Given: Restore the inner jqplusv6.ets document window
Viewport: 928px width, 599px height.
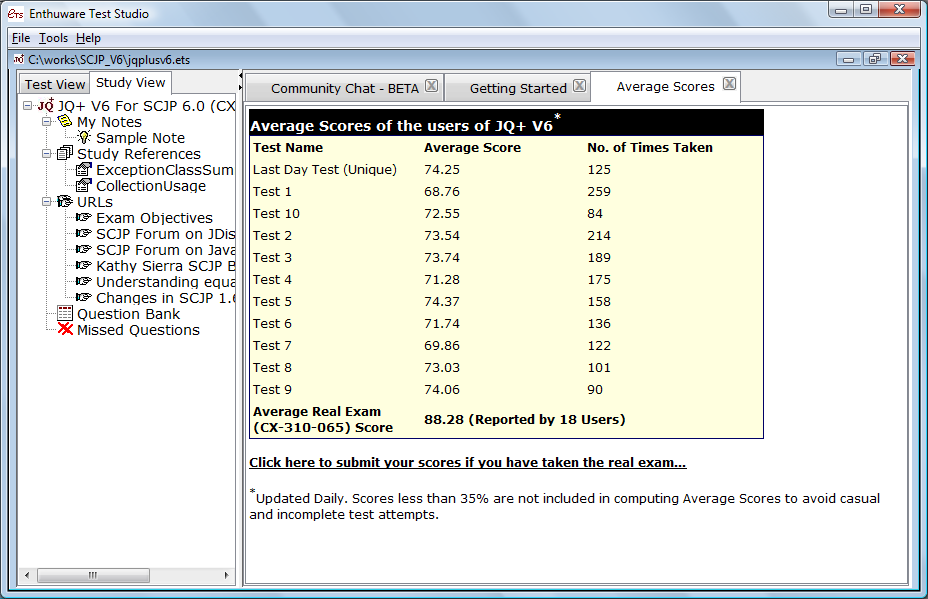Looking at the screenshot, I should point(875,59).
